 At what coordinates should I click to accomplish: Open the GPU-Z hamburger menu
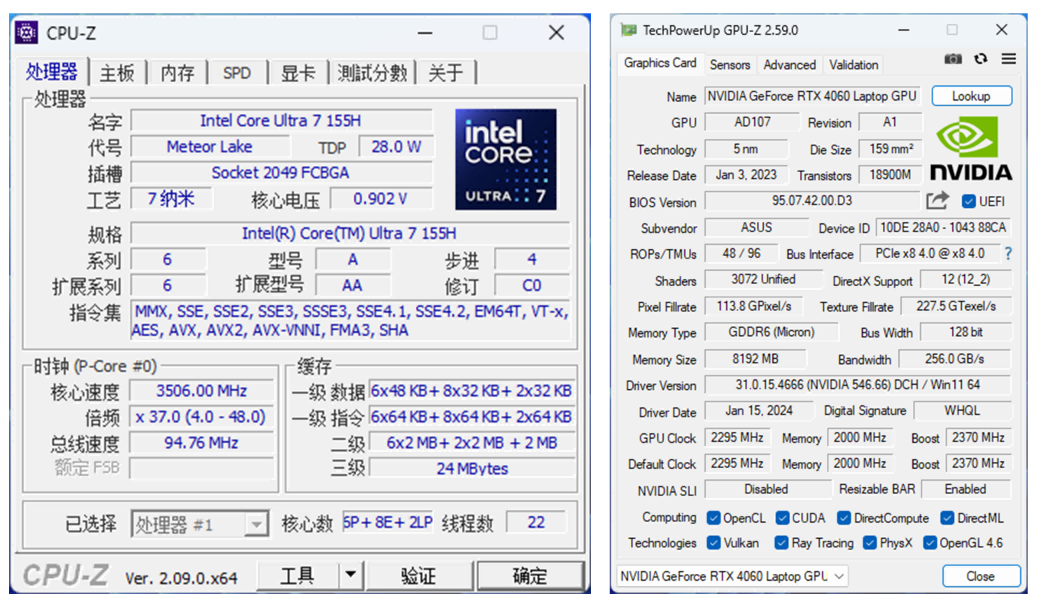[x=1008, y=59]
